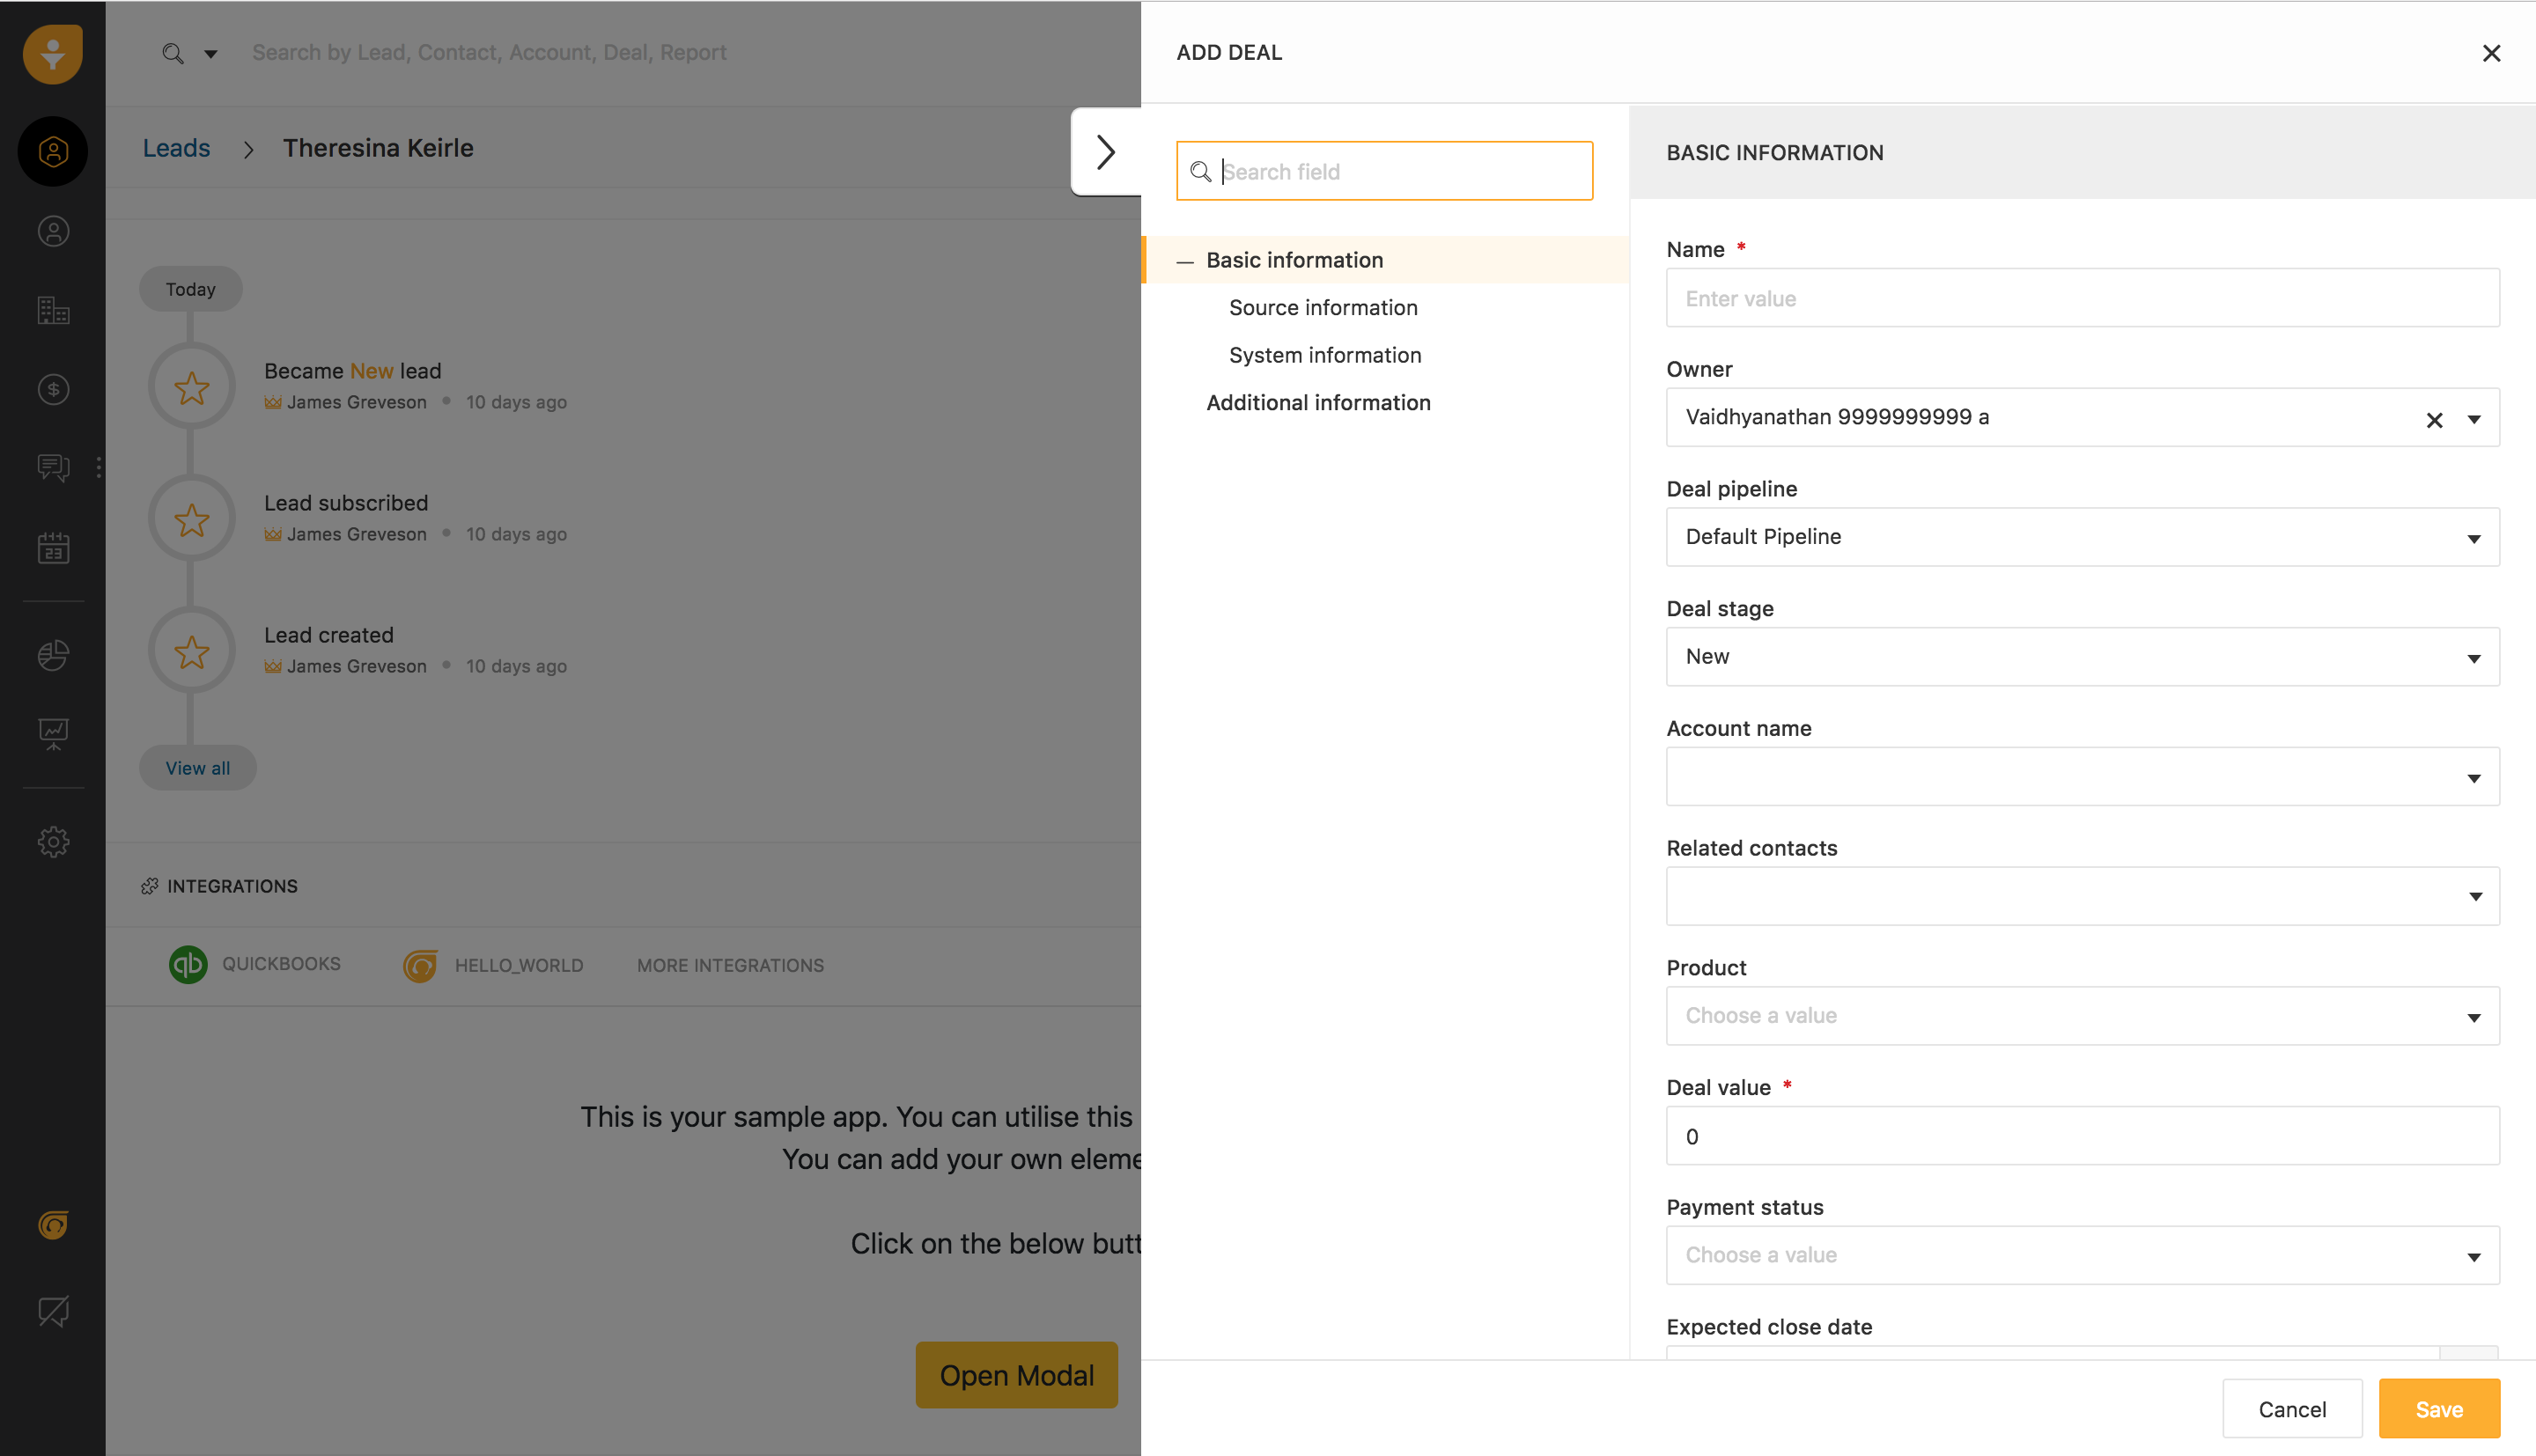This screenshot has width=2536, height=1456.
Task: Open the Owner dropdown arrow
Action: pyautogui.click(x=2474, y=420)
